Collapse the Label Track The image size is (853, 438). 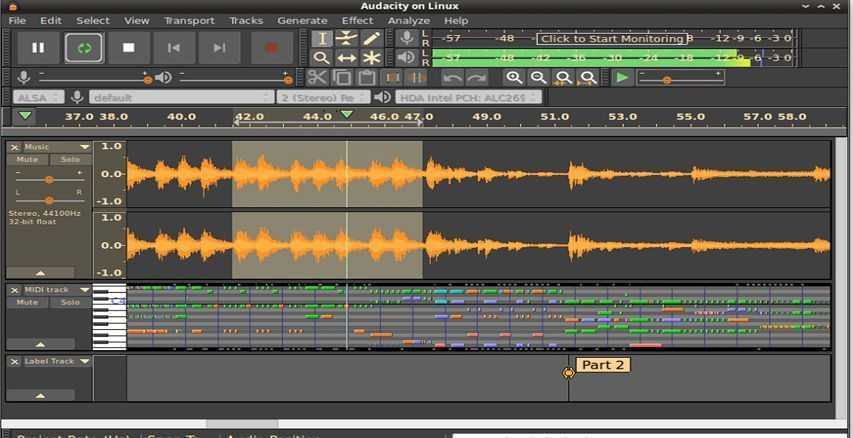(40, 395)
